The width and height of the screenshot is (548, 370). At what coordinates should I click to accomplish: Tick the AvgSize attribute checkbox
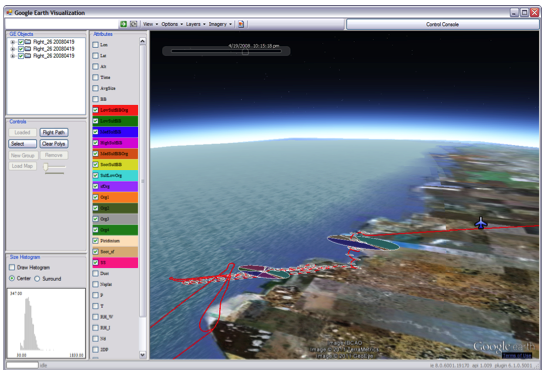95,88
